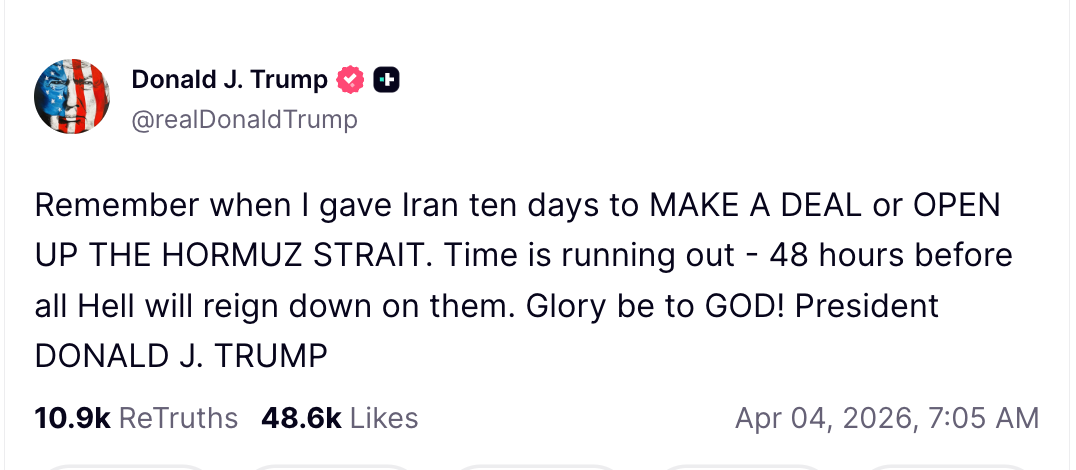Click the 10.9k ReTruths number
Viewport: 1076px width, 470px height.
72,417
